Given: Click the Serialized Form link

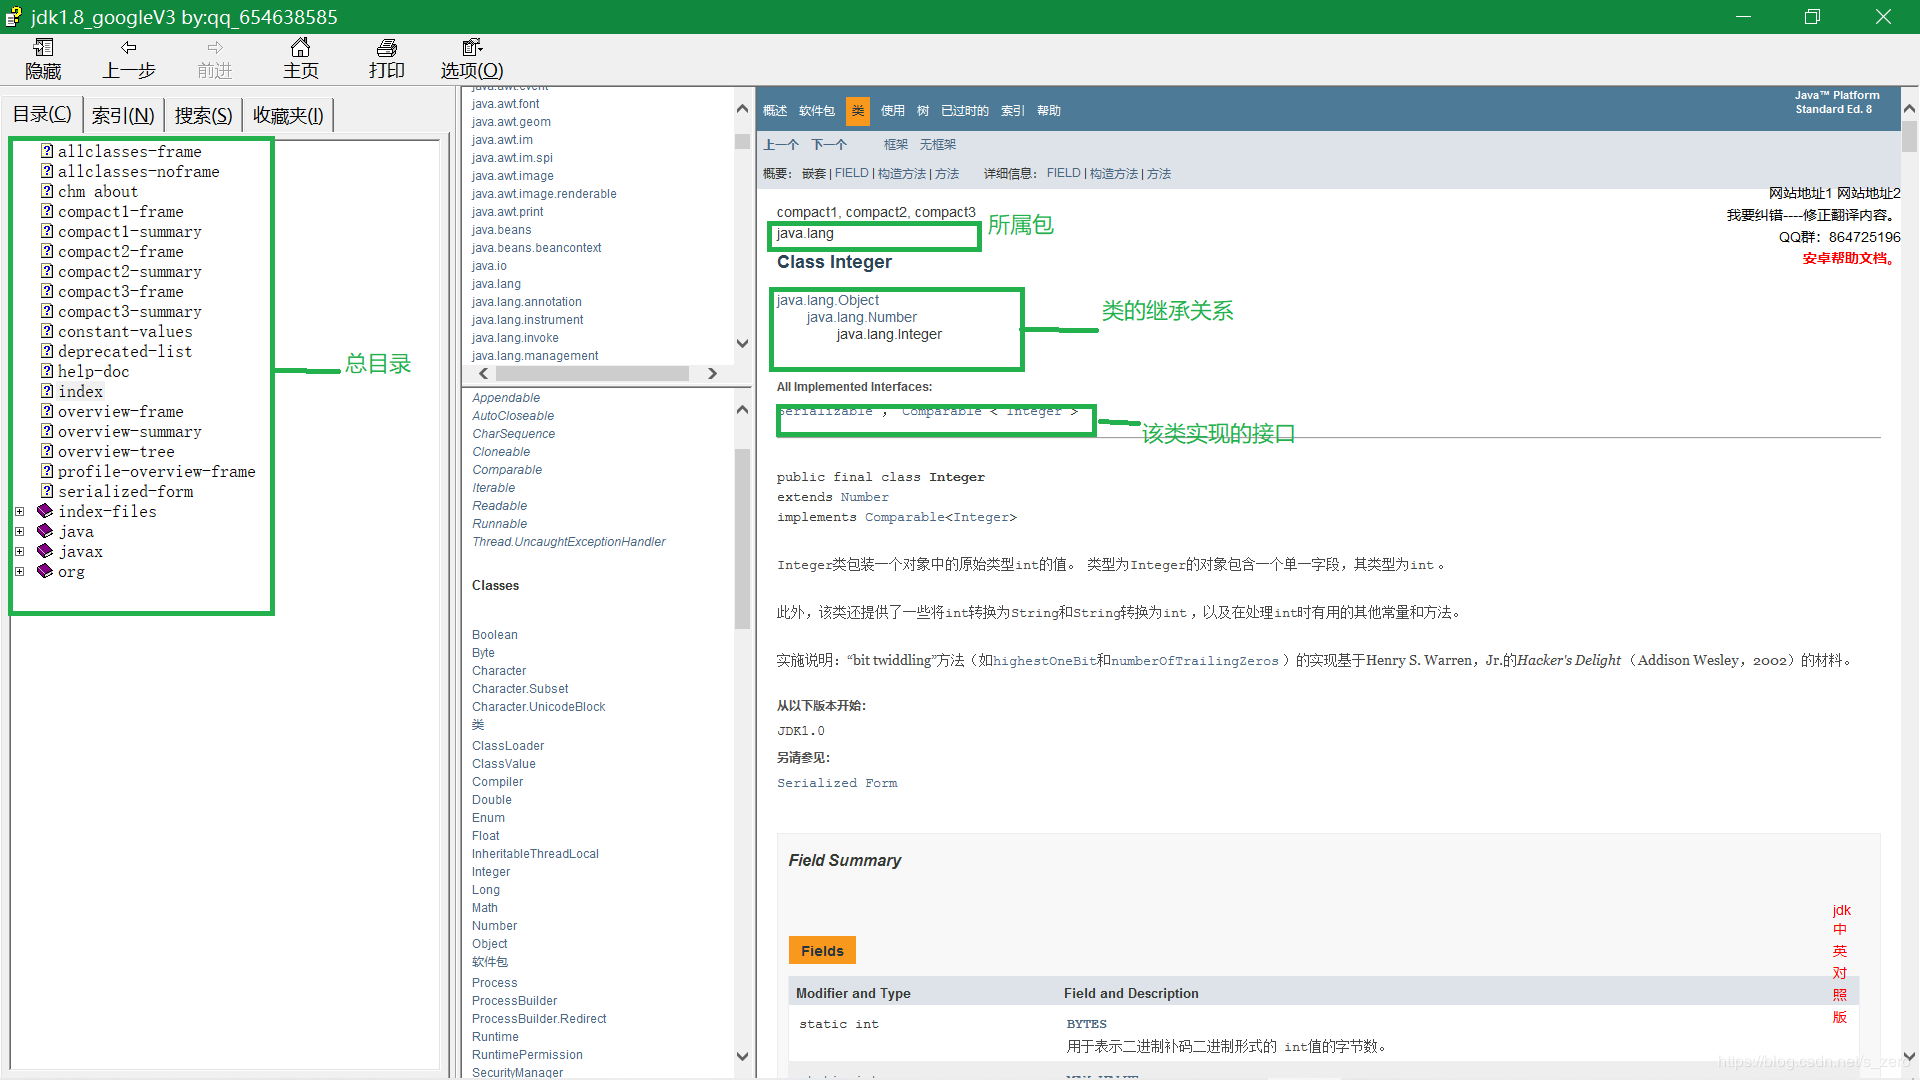Looking at the screenshot, I should tap(837, 783).
